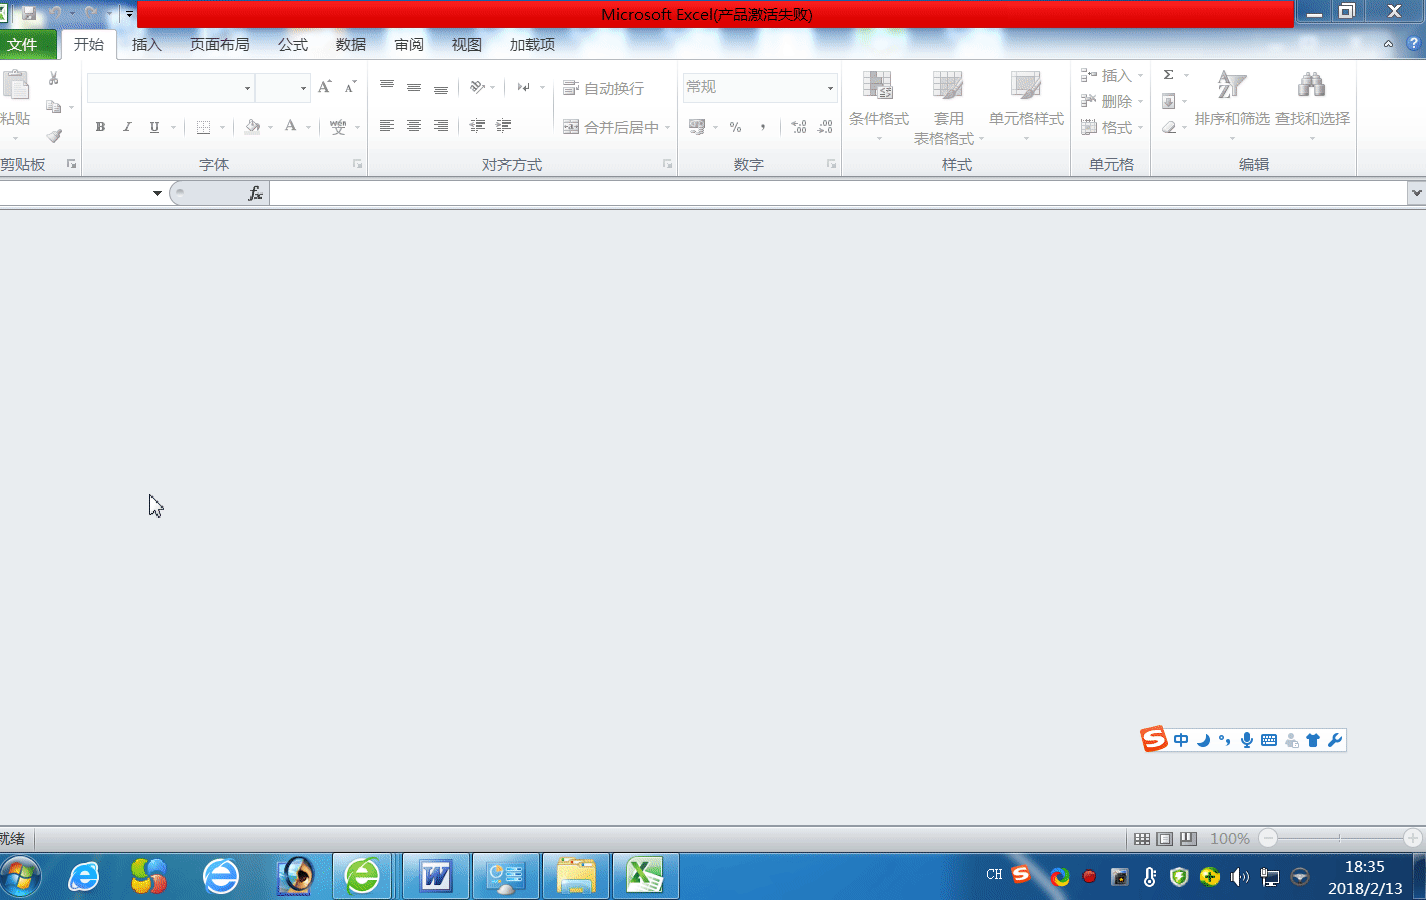Screen dimensions: 1426x900
Task: Open 套用表格格式 table format gallery
Action: pyautogui.click(x=948, y=107)
